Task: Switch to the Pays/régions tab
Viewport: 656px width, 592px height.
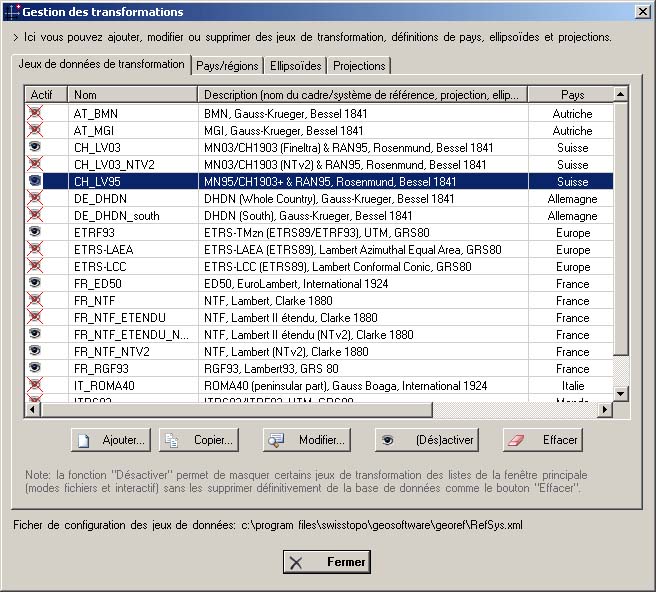Action: 226,66
